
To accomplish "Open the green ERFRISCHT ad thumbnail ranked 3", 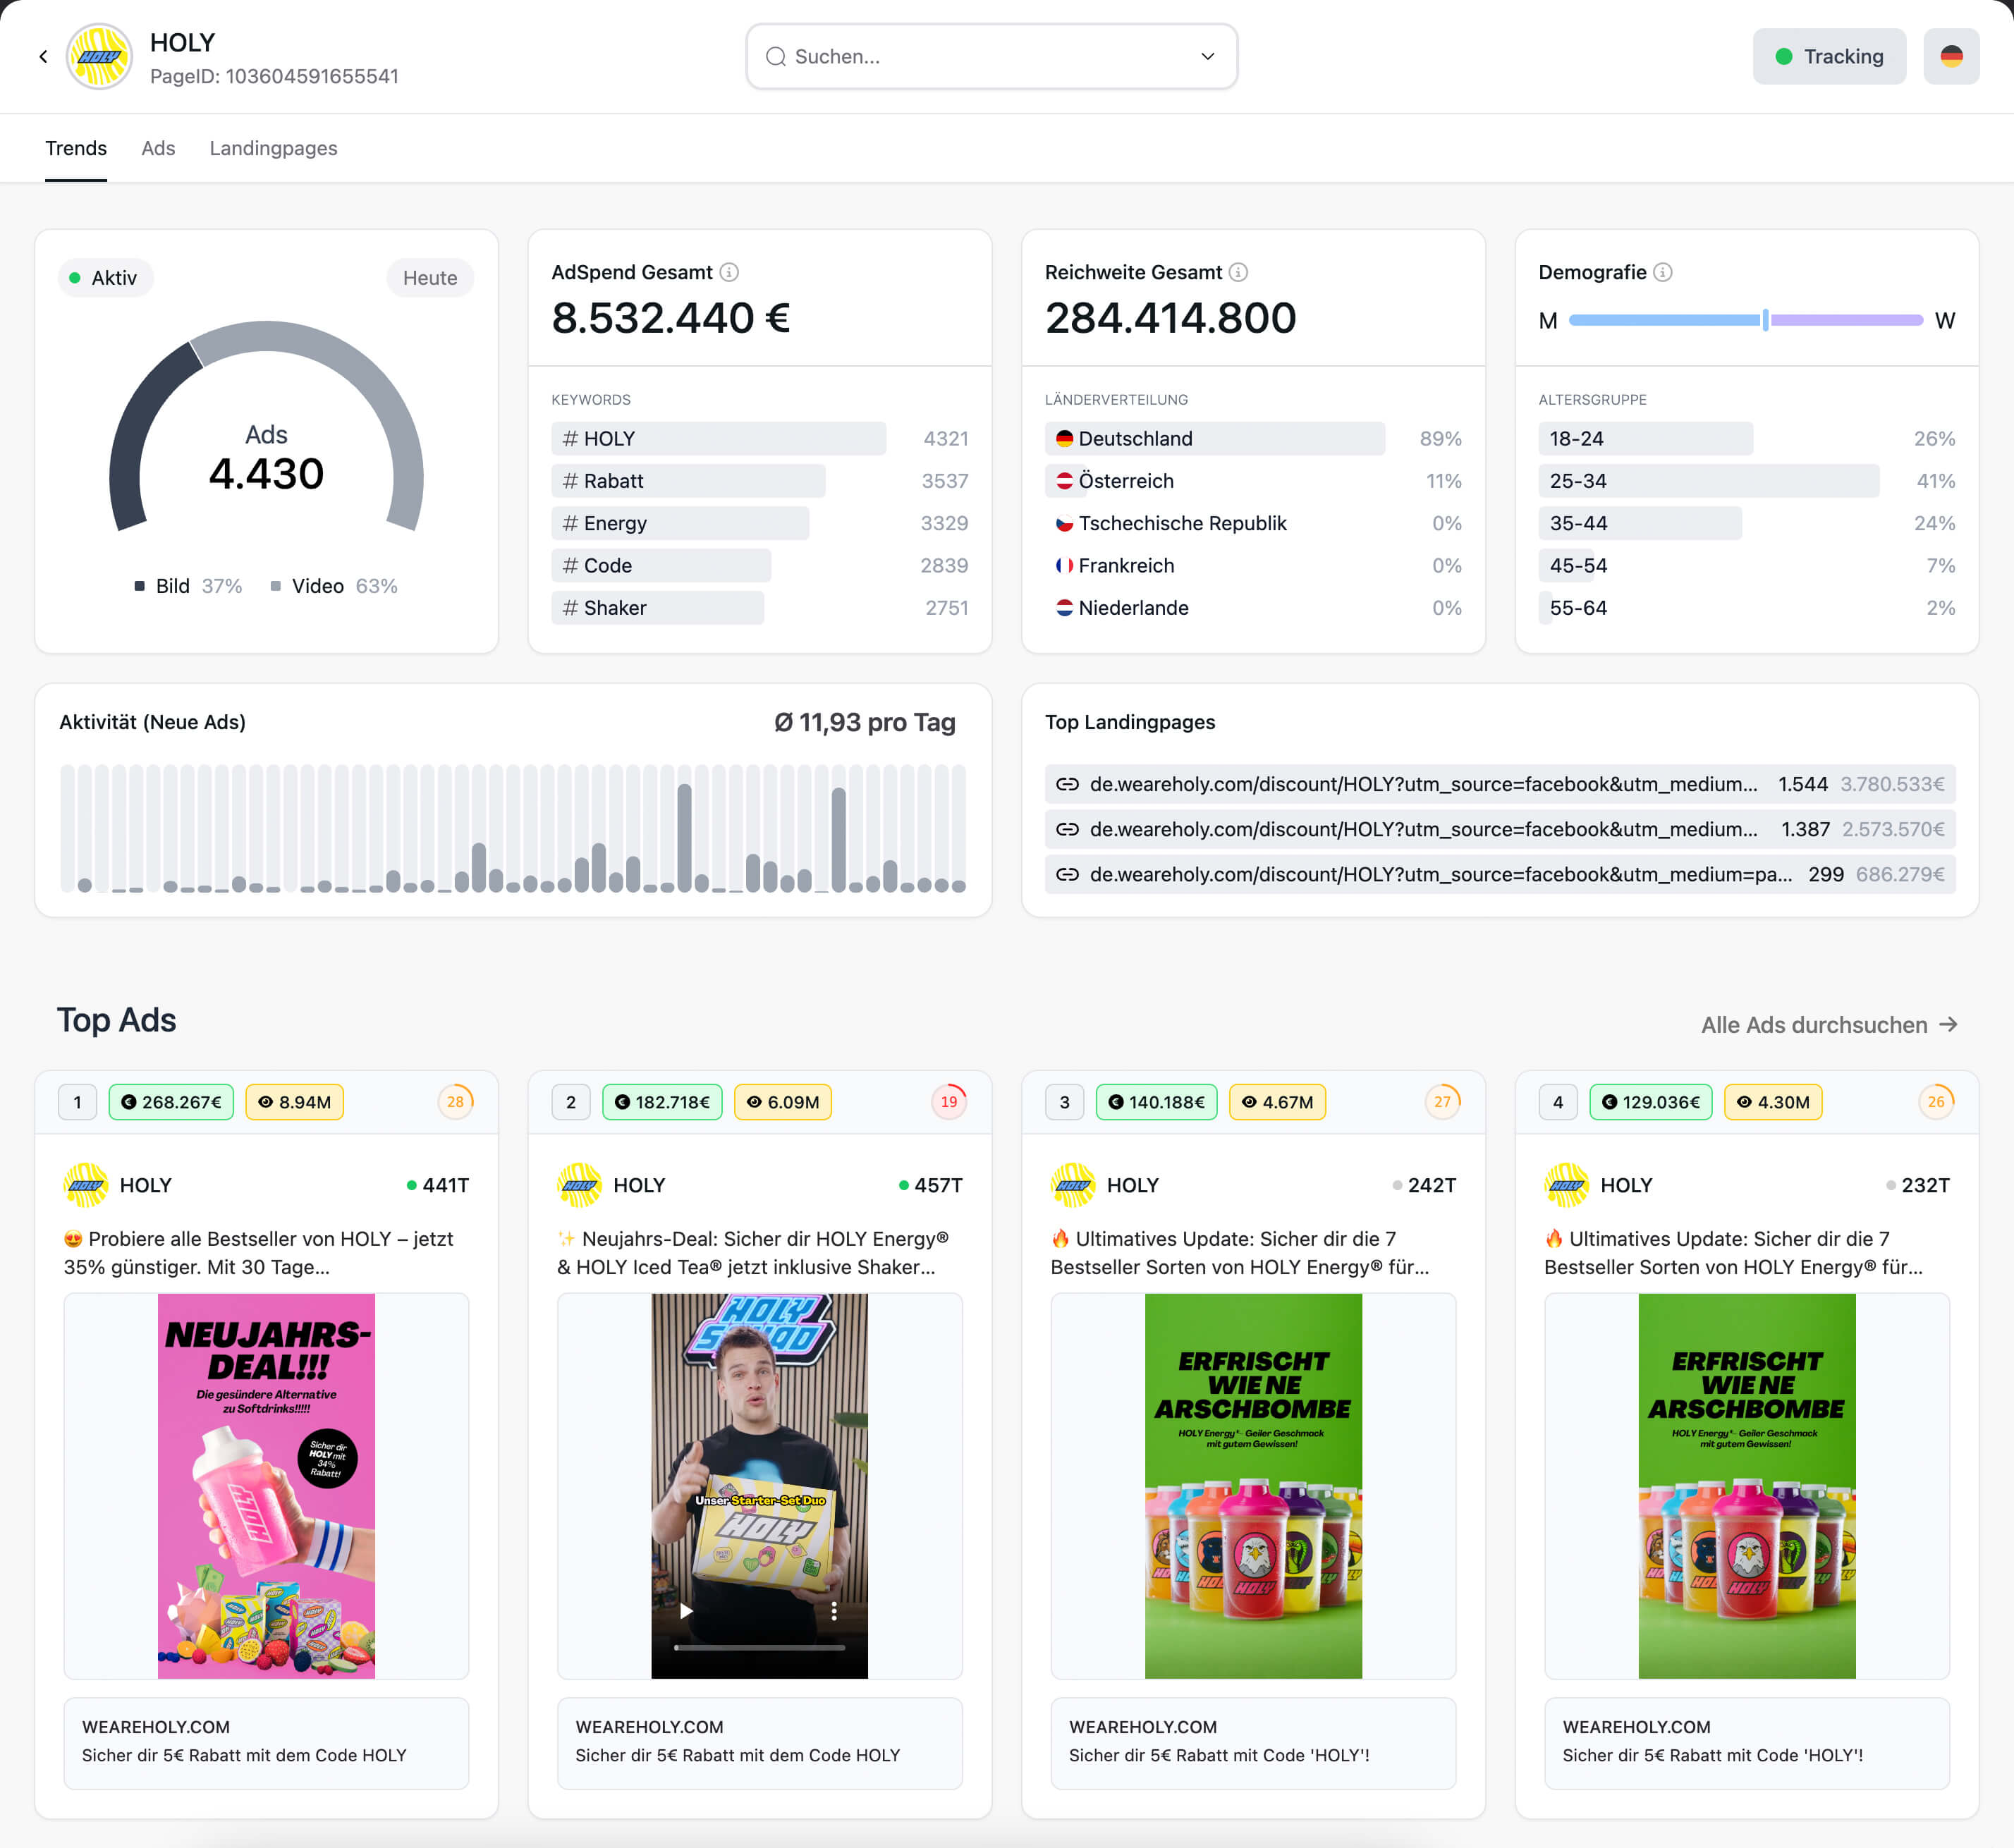I will 1252,1485.
